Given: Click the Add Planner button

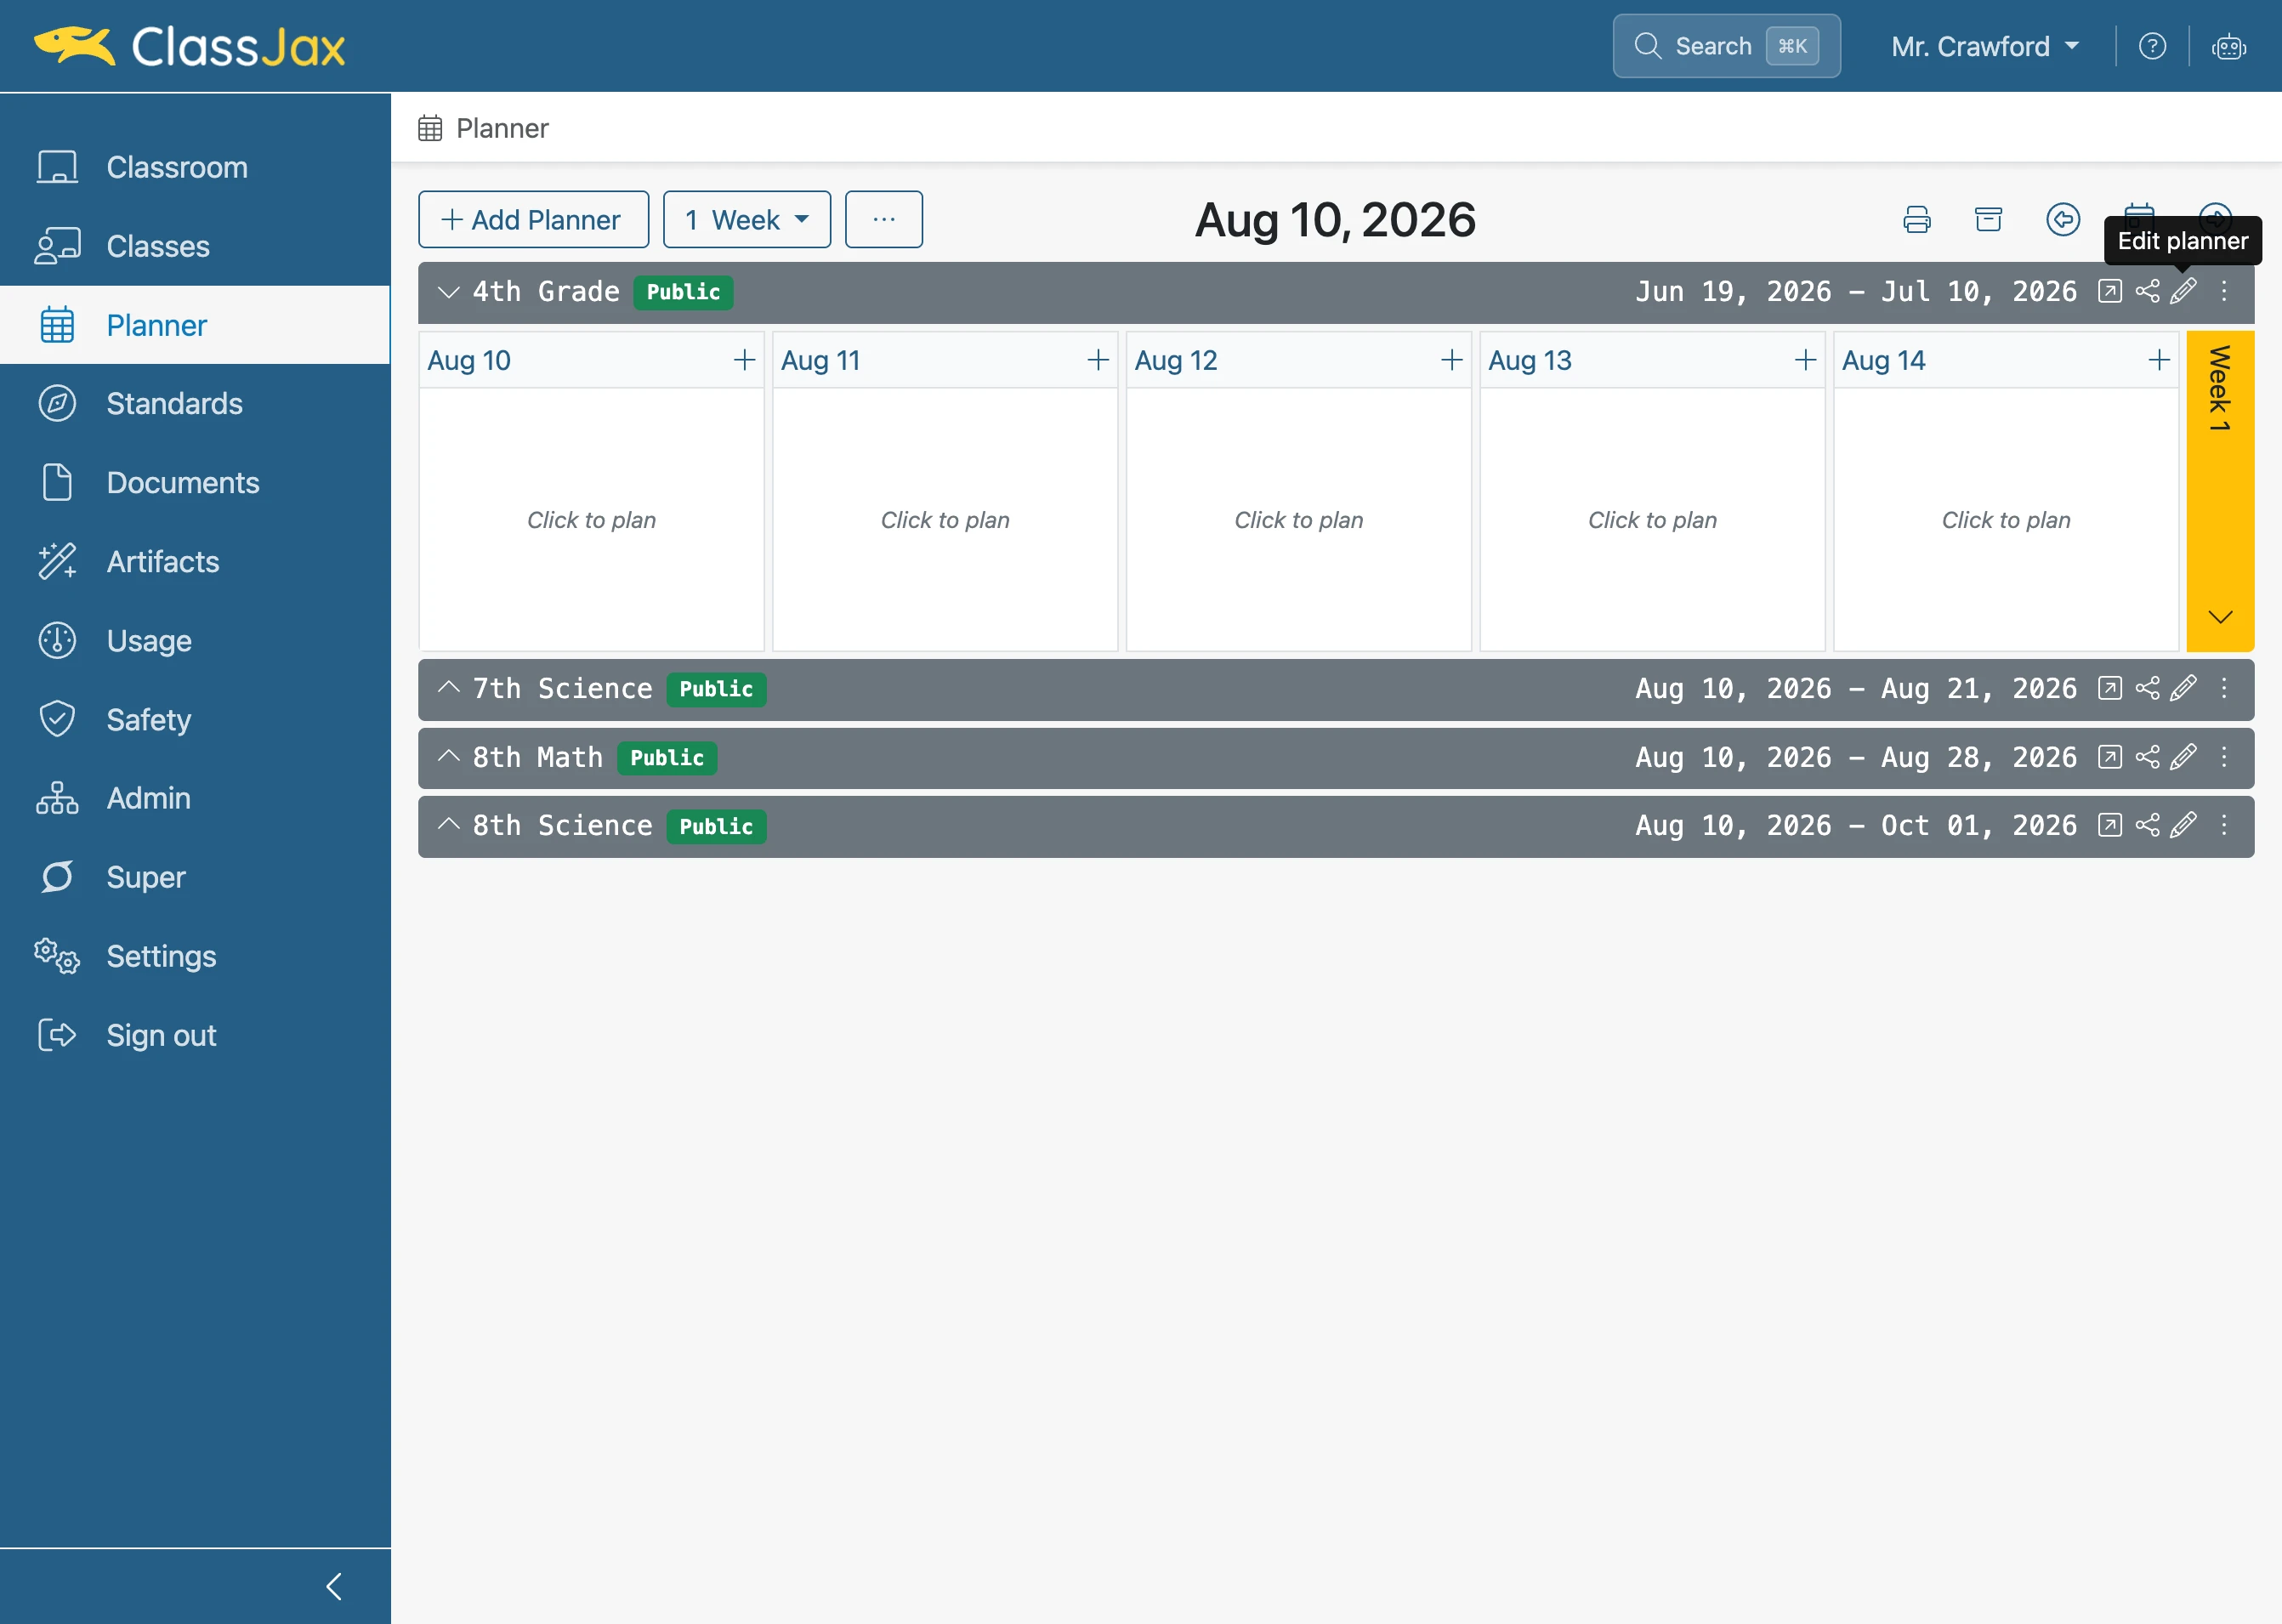Looking at the screenshot, I should pos(533,219).
